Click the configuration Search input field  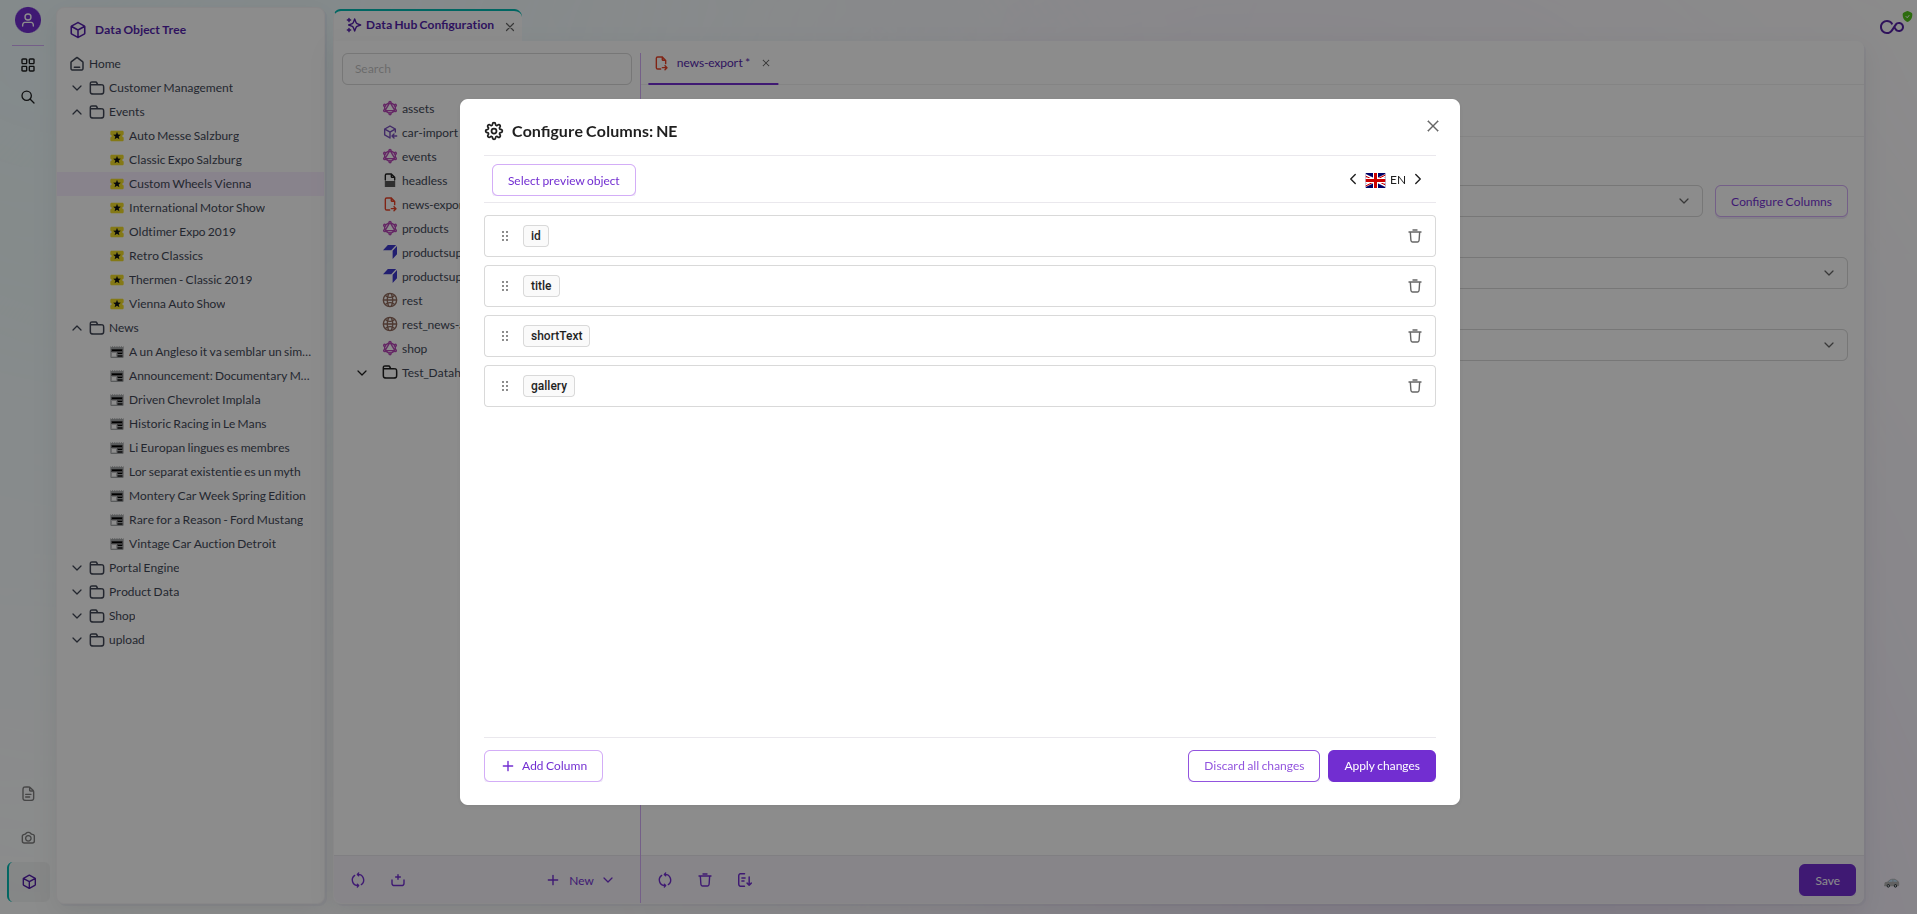pyautogui.click(x=487, y=69)
